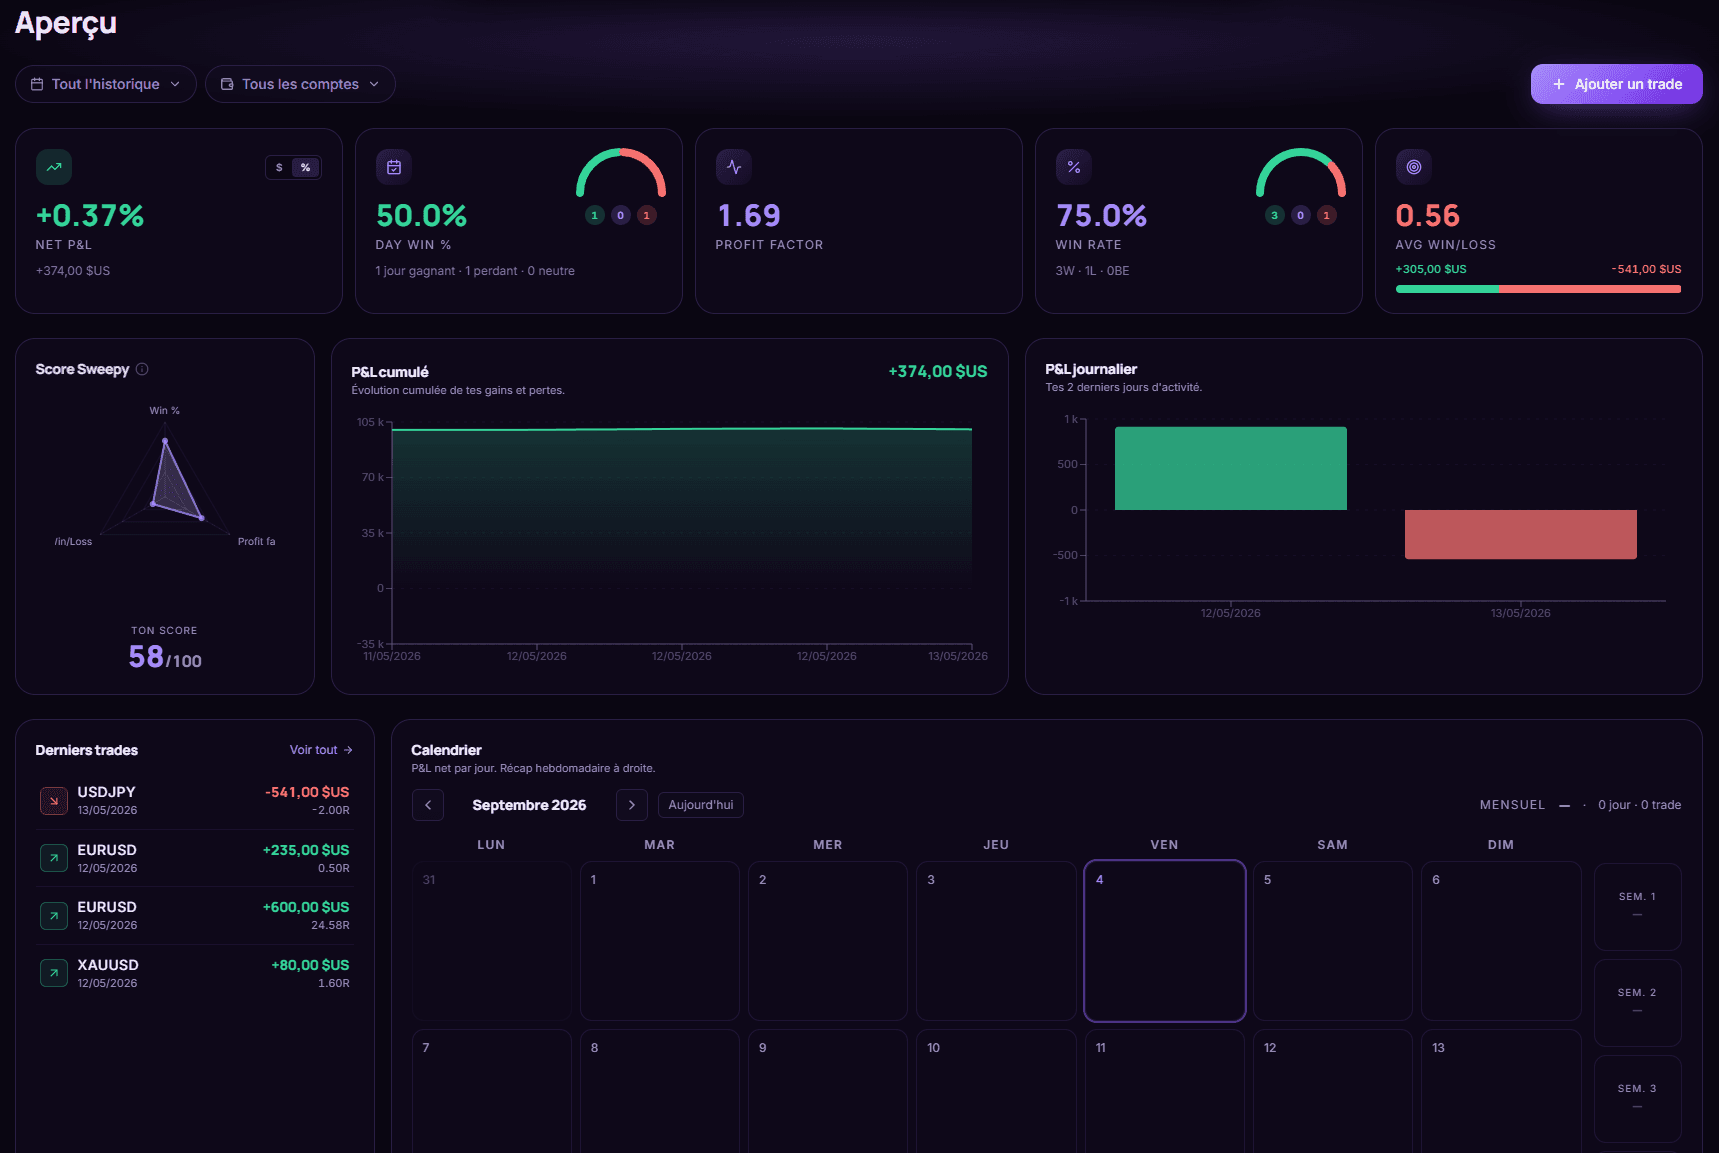Click the green 1 badge under Day Win gauge

point(595,215)
